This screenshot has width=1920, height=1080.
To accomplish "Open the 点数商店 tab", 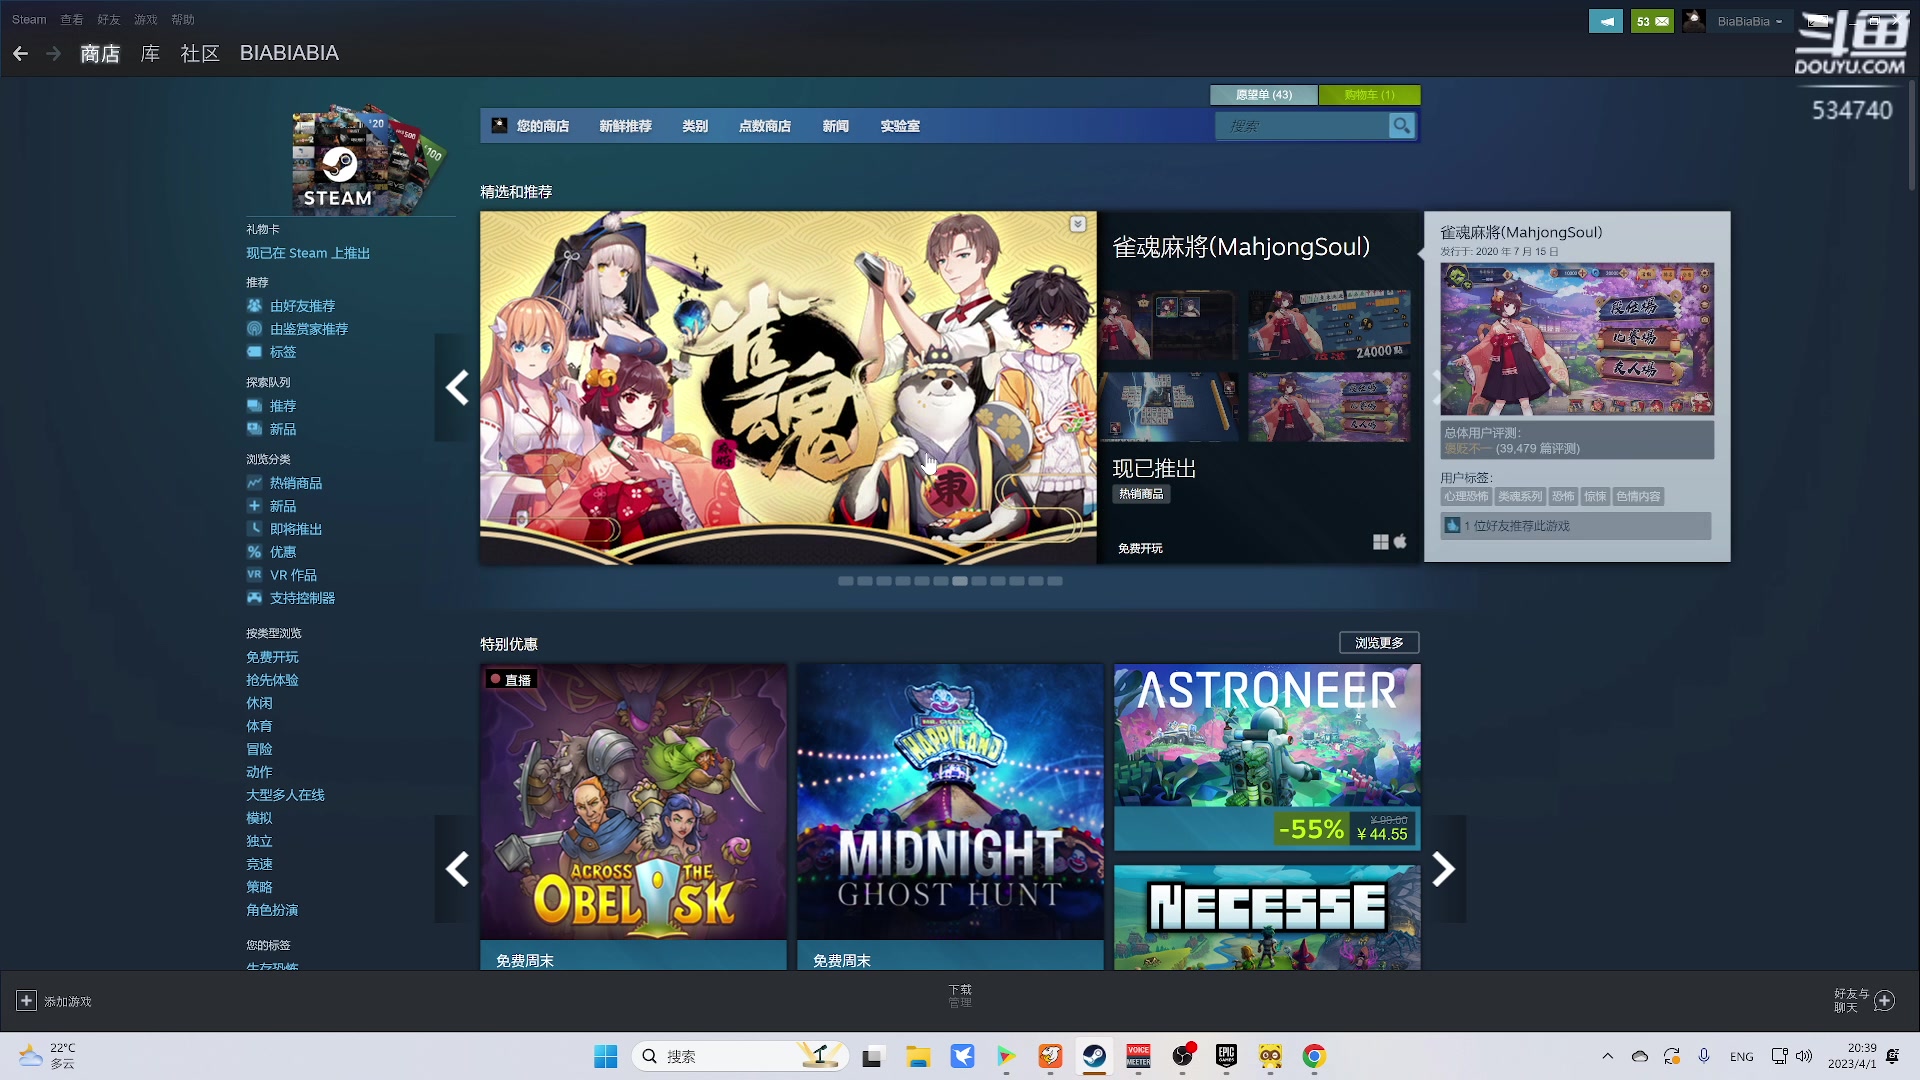I will point(765,126).
